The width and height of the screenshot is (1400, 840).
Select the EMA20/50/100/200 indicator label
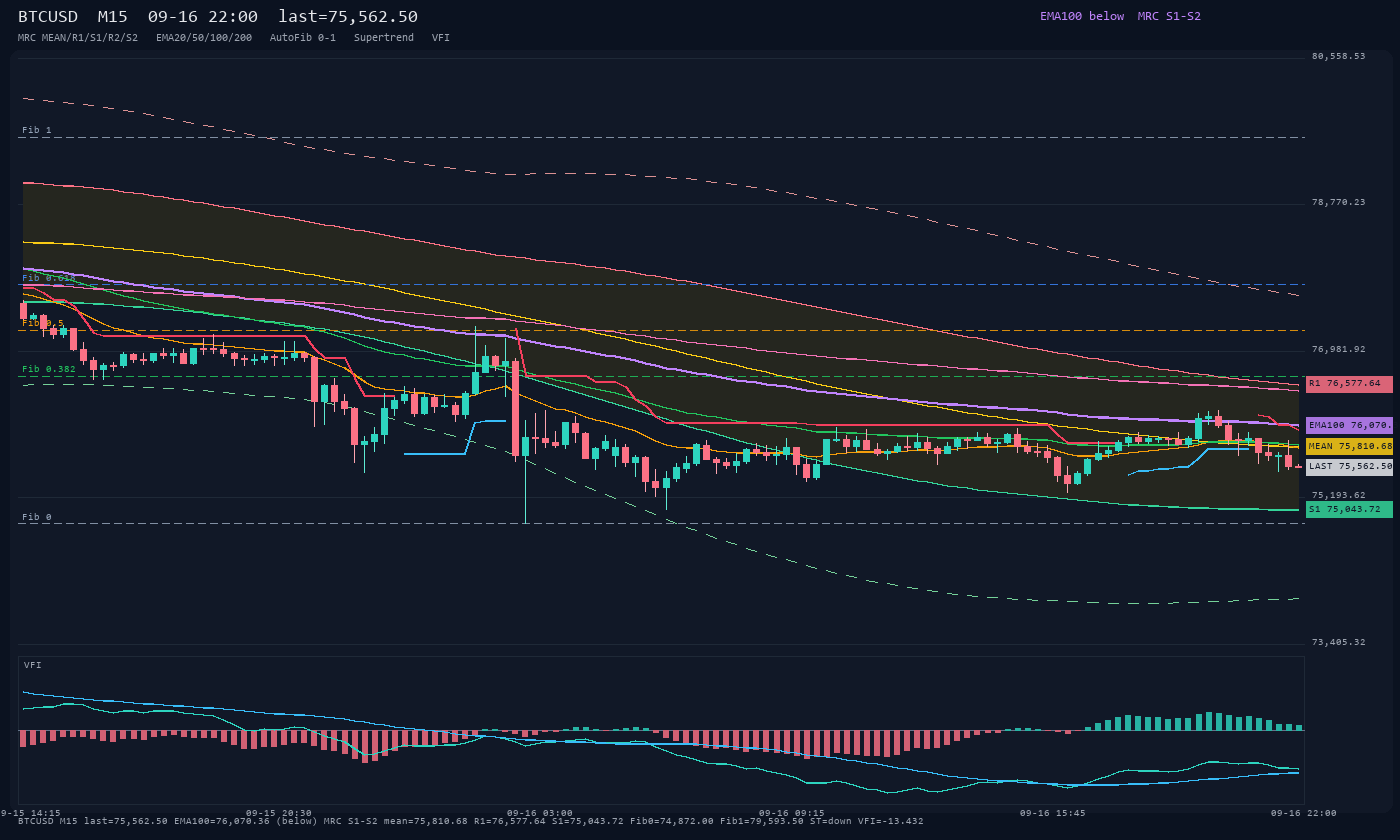click(204, 38)
